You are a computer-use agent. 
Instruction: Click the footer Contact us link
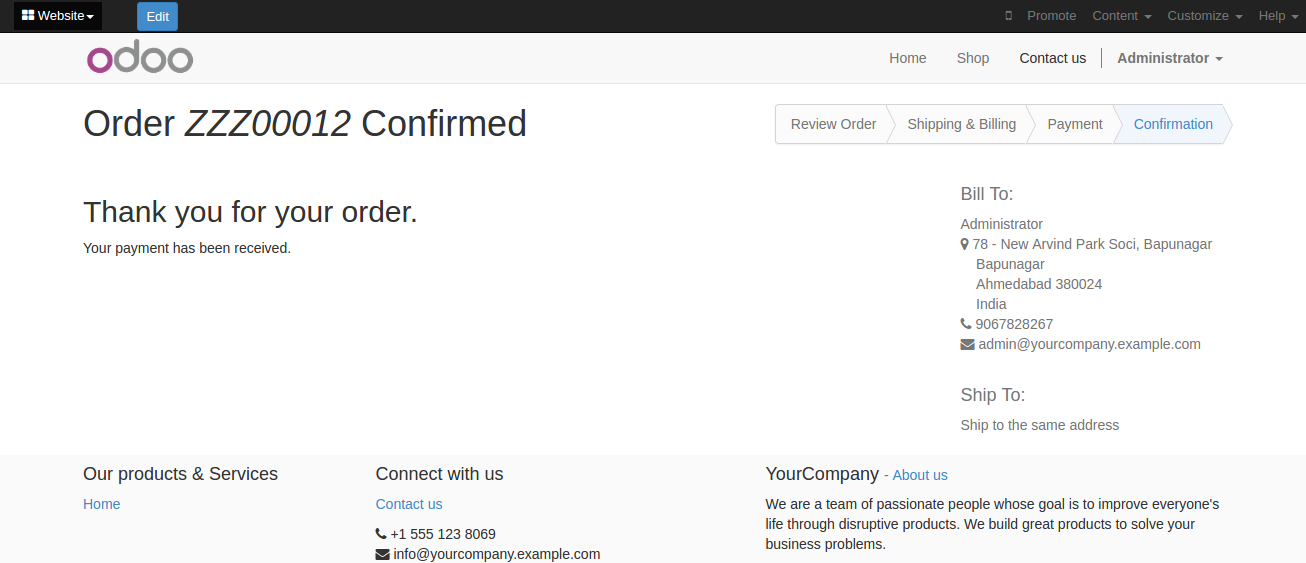click(x=409, y=504)
